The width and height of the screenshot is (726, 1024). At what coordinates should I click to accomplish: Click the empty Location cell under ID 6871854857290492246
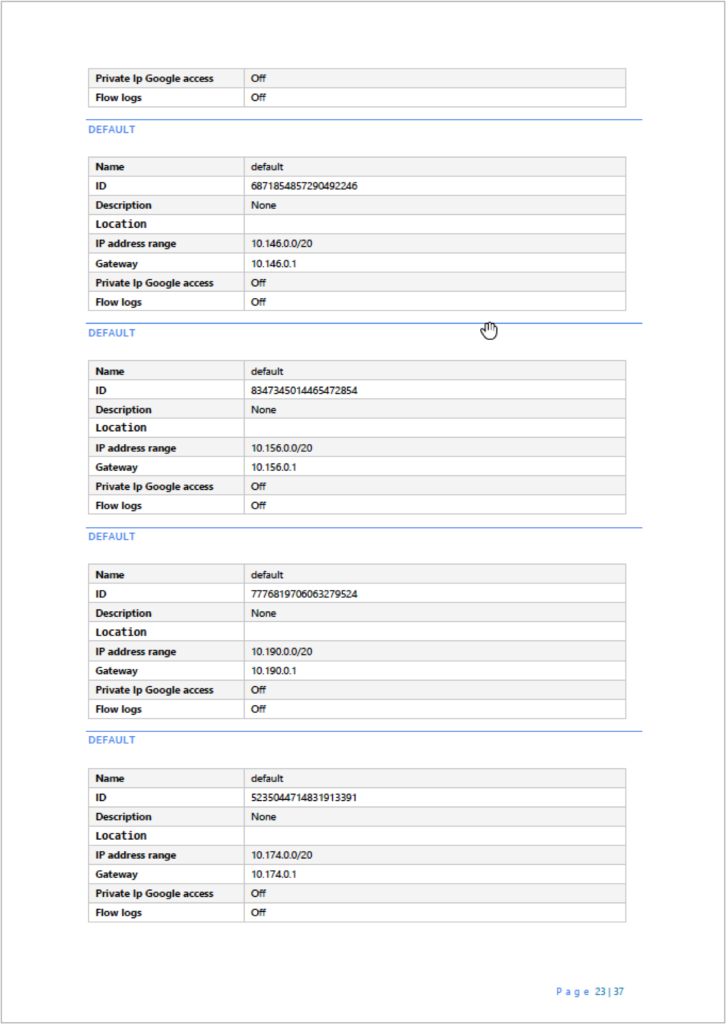click(x=435, y=224)
